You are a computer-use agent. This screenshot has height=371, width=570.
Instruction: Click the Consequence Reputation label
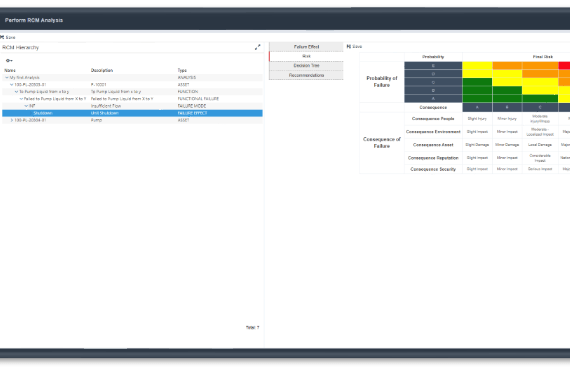click(433, 158)
